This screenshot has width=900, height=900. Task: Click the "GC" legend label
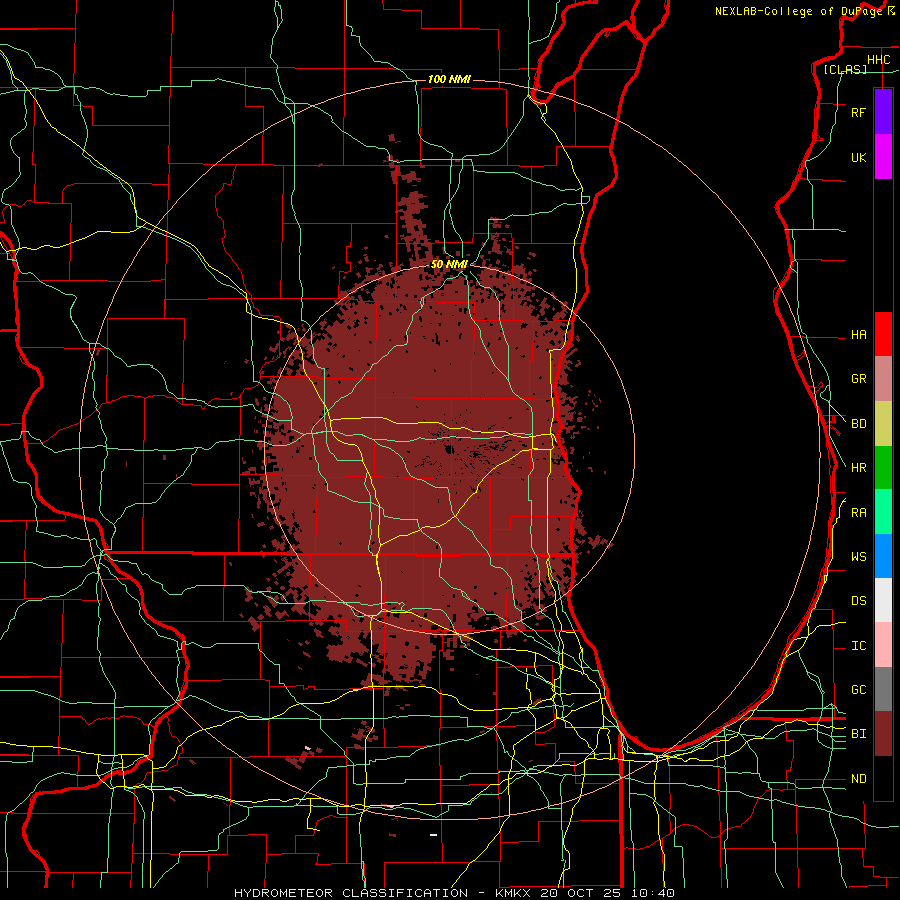(858, 690)
